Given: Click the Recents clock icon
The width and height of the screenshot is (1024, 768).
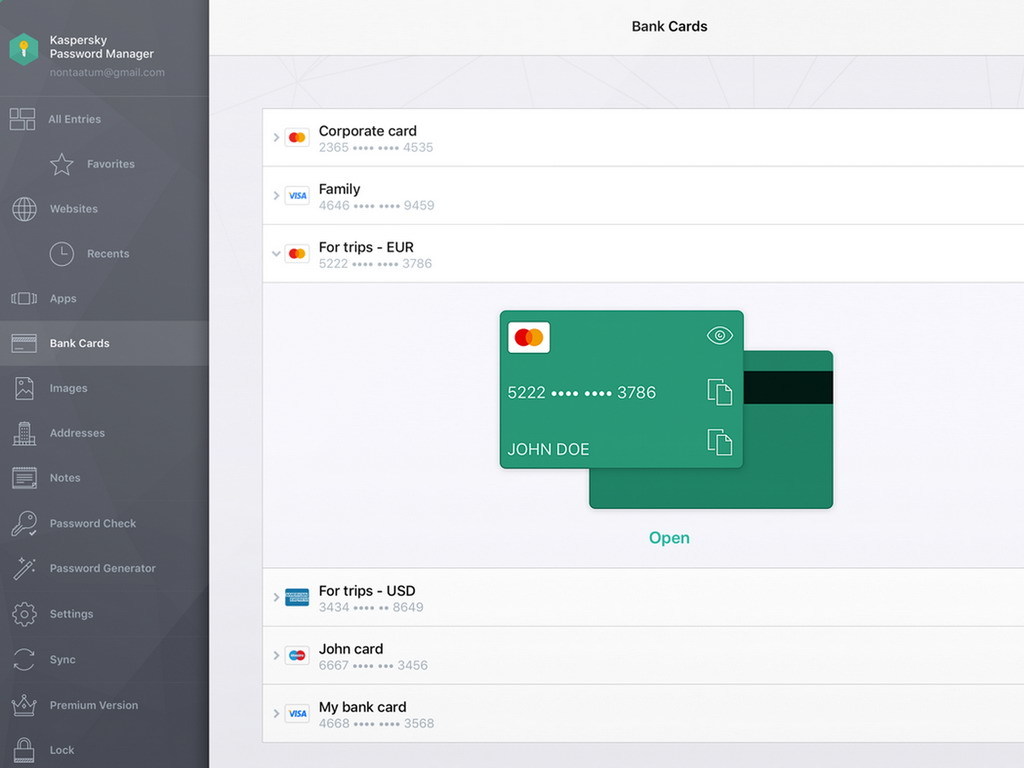Looking at the screenshot, I should pos(61,254).
